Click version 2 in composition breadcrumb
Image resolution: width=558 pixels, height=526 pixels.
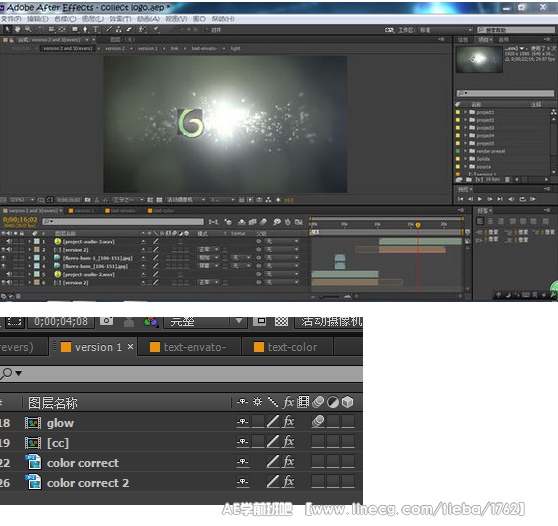coord(115,48)
